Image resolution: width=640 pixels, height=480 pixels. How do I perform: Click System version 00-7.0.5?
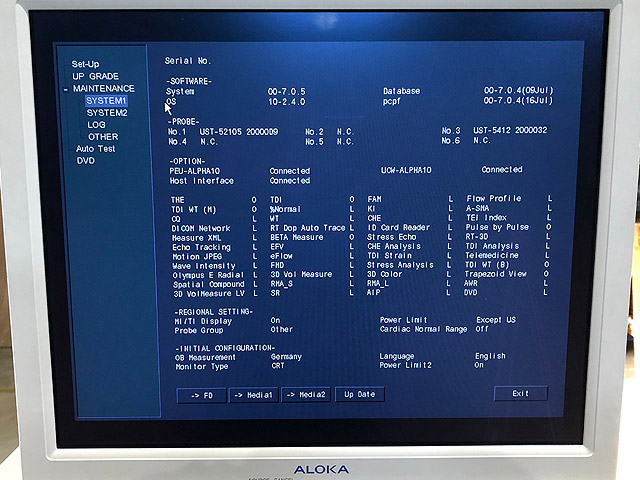287,92
